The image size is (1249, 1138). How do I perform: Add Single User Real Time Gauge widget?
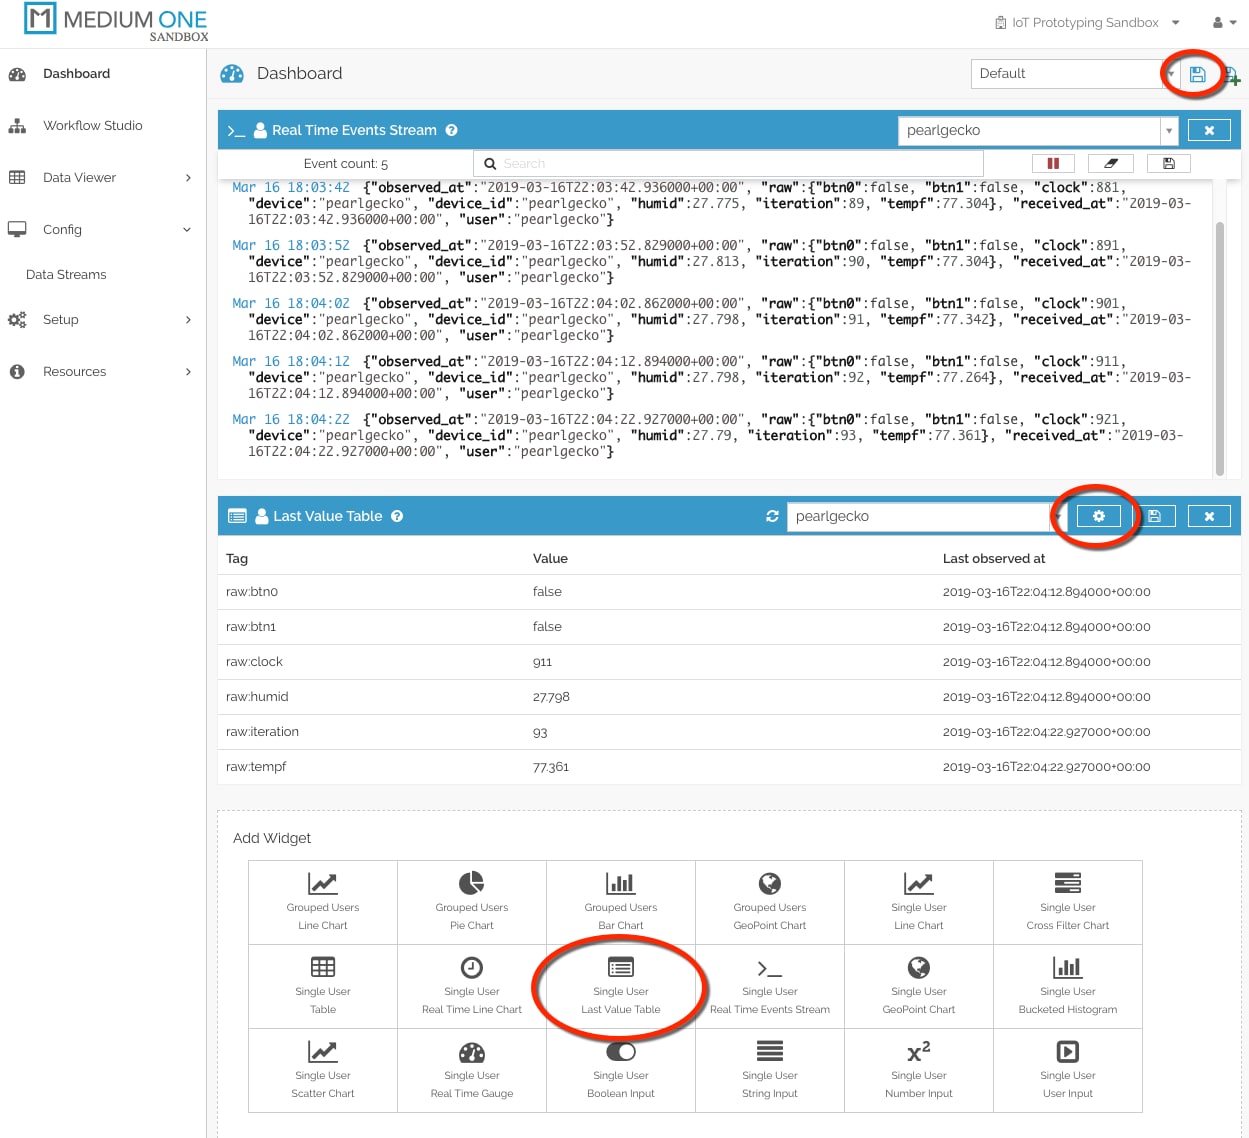472,1070
